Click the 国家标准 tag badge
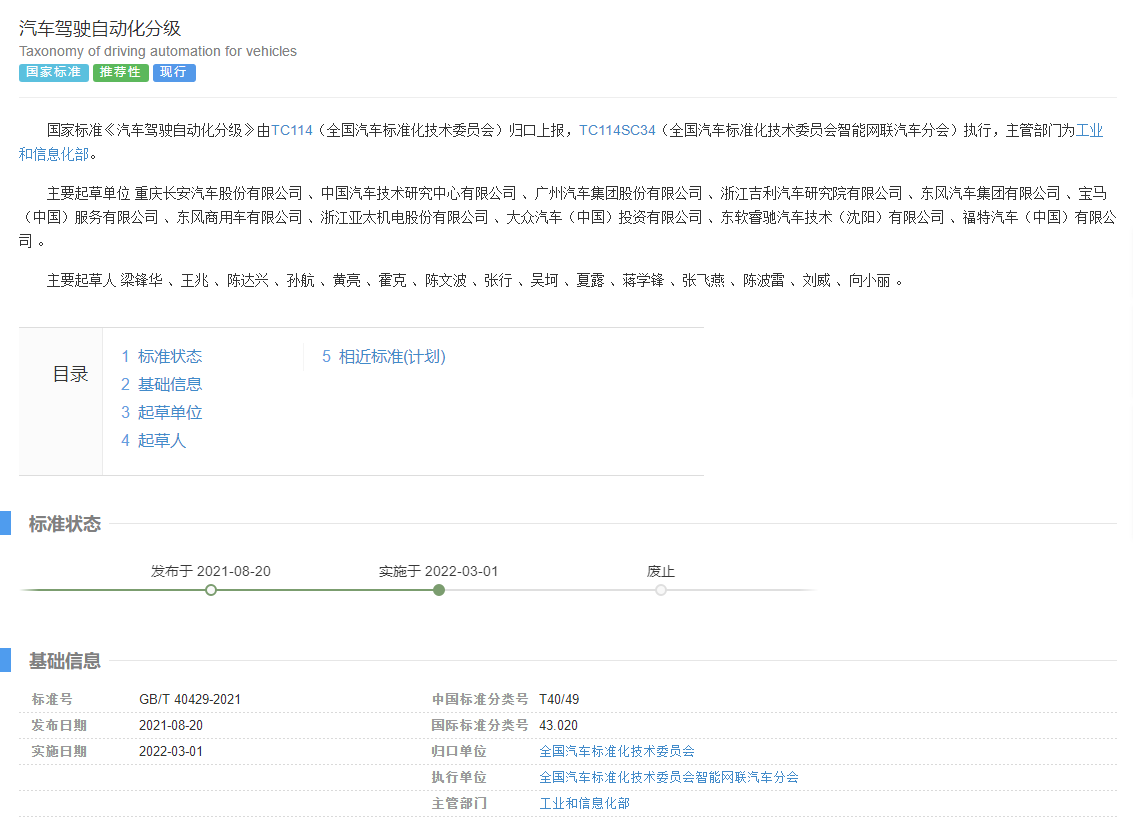Viewport: 1133px width, 819px height. 53,73
